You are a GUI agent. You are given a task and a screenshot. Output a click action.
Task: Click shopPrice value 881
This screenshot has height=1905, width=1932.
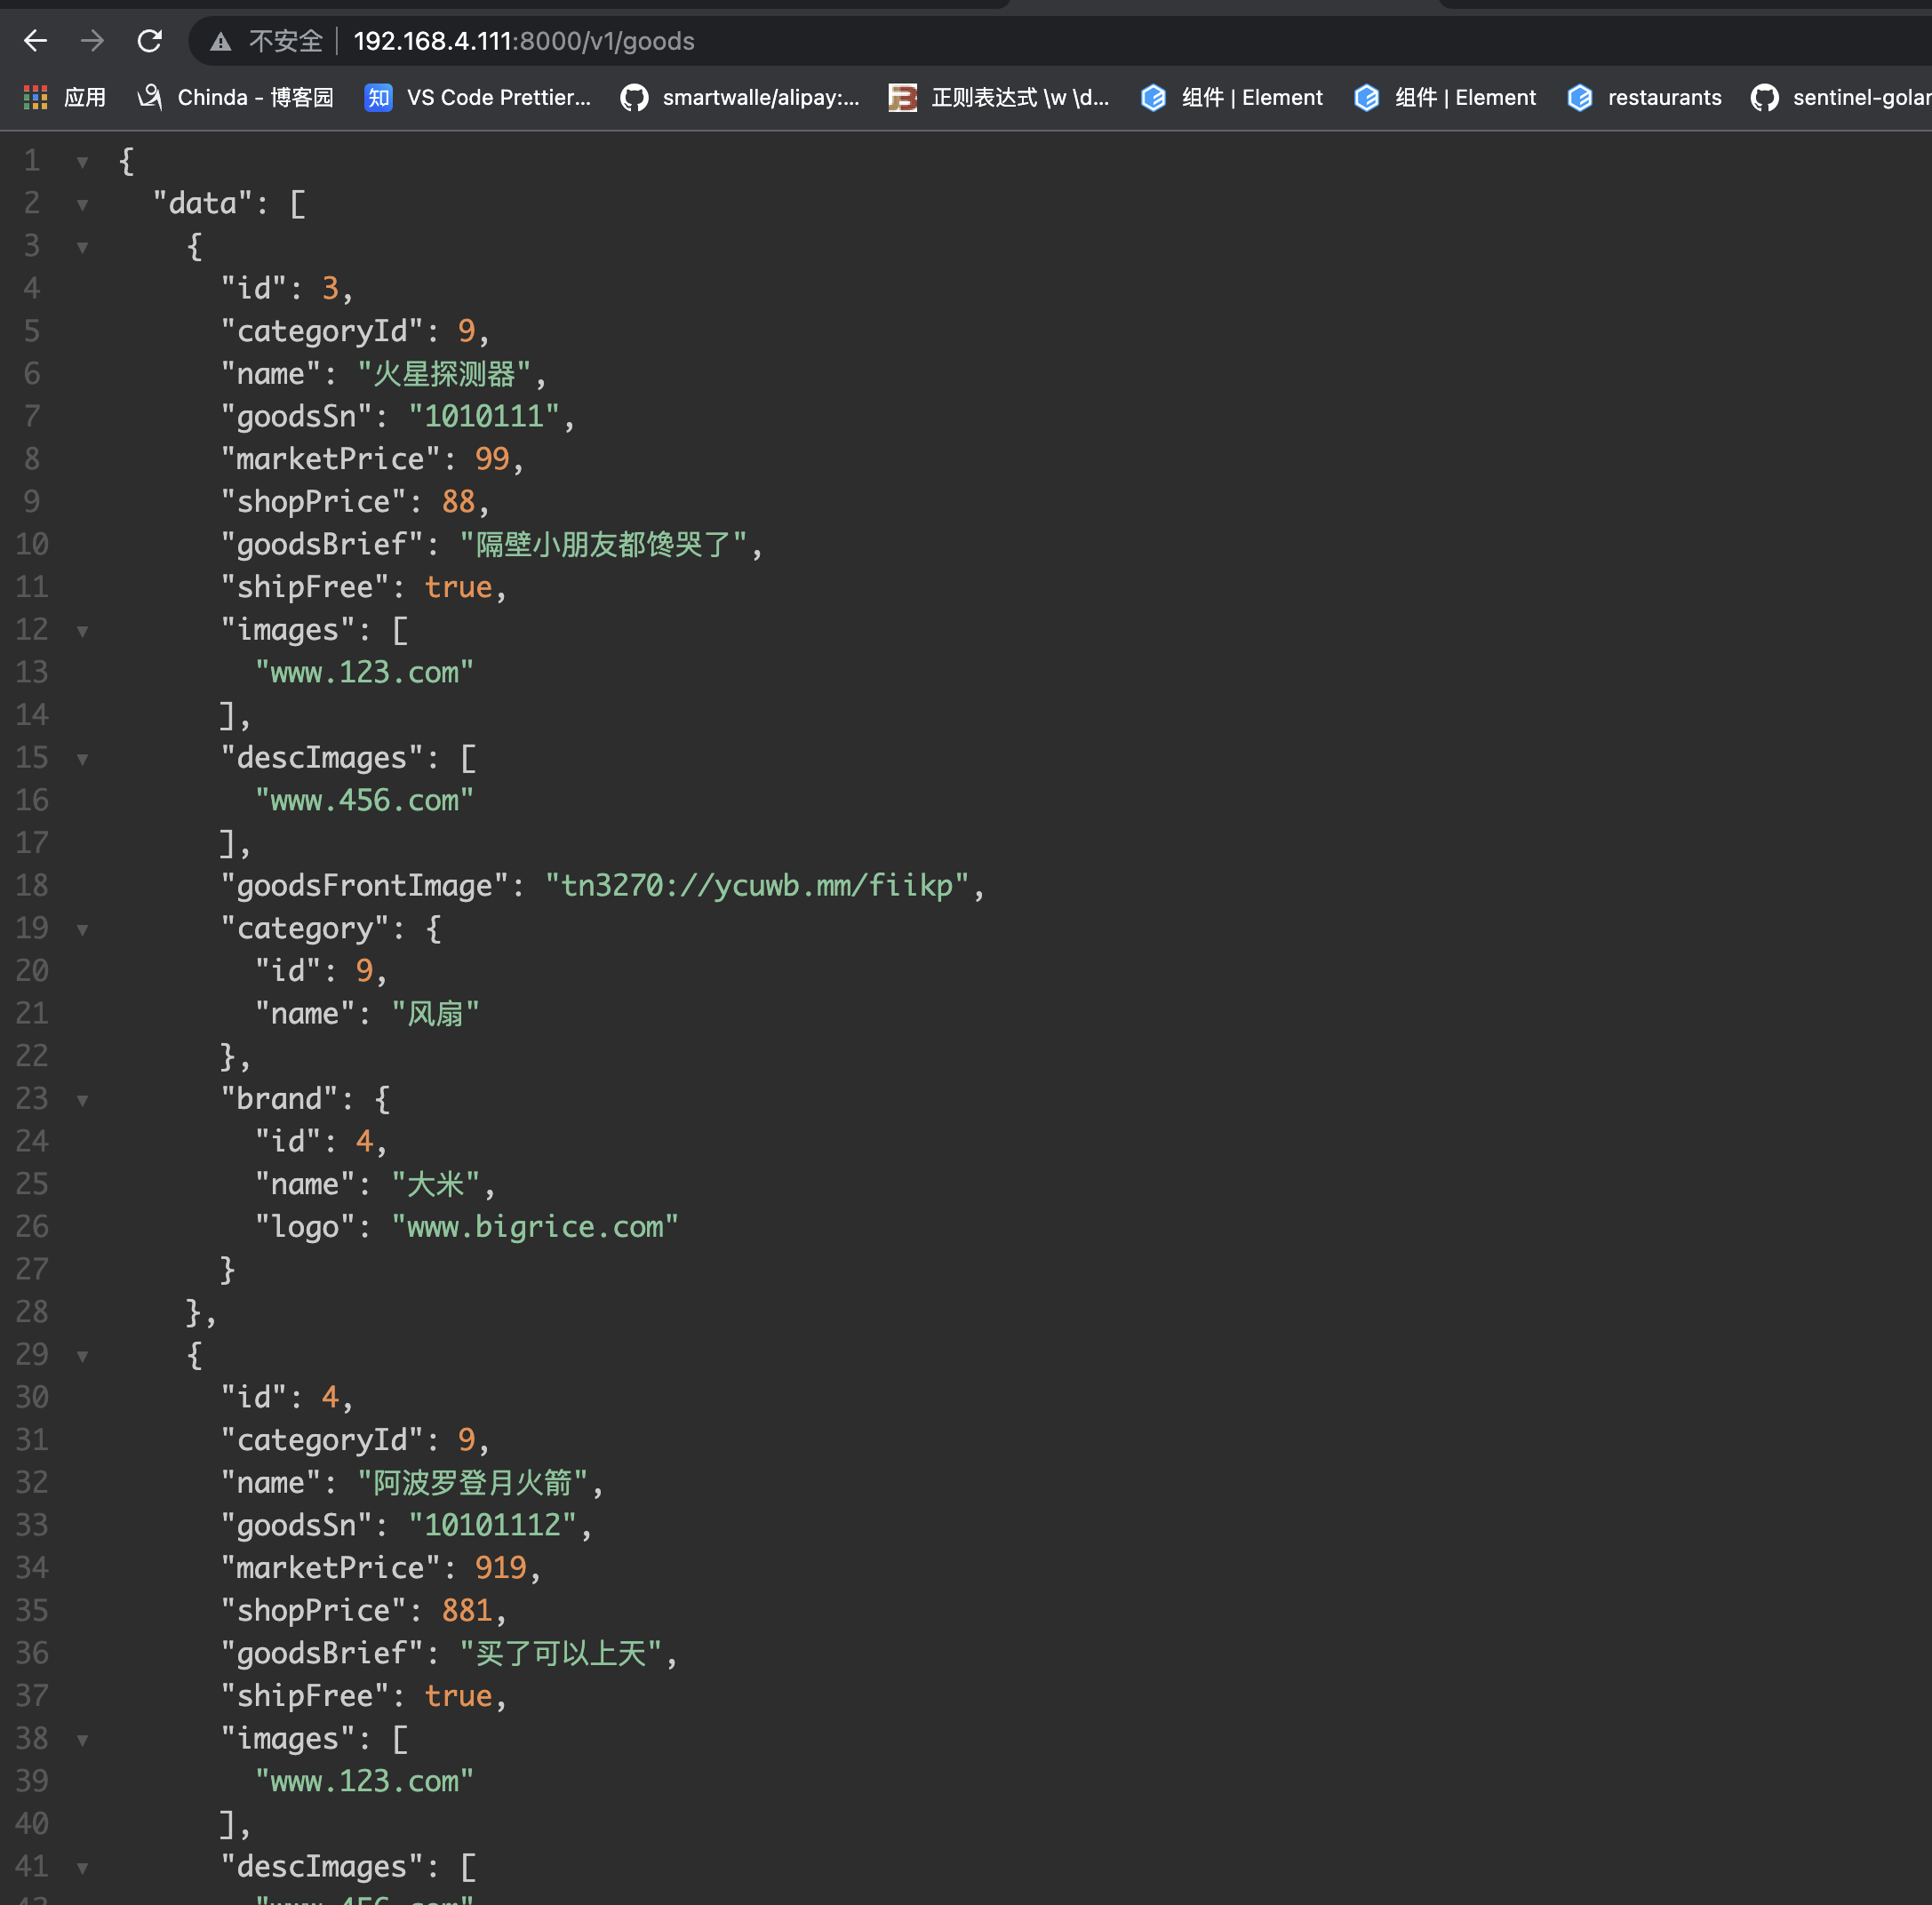tap(467, 1611)
